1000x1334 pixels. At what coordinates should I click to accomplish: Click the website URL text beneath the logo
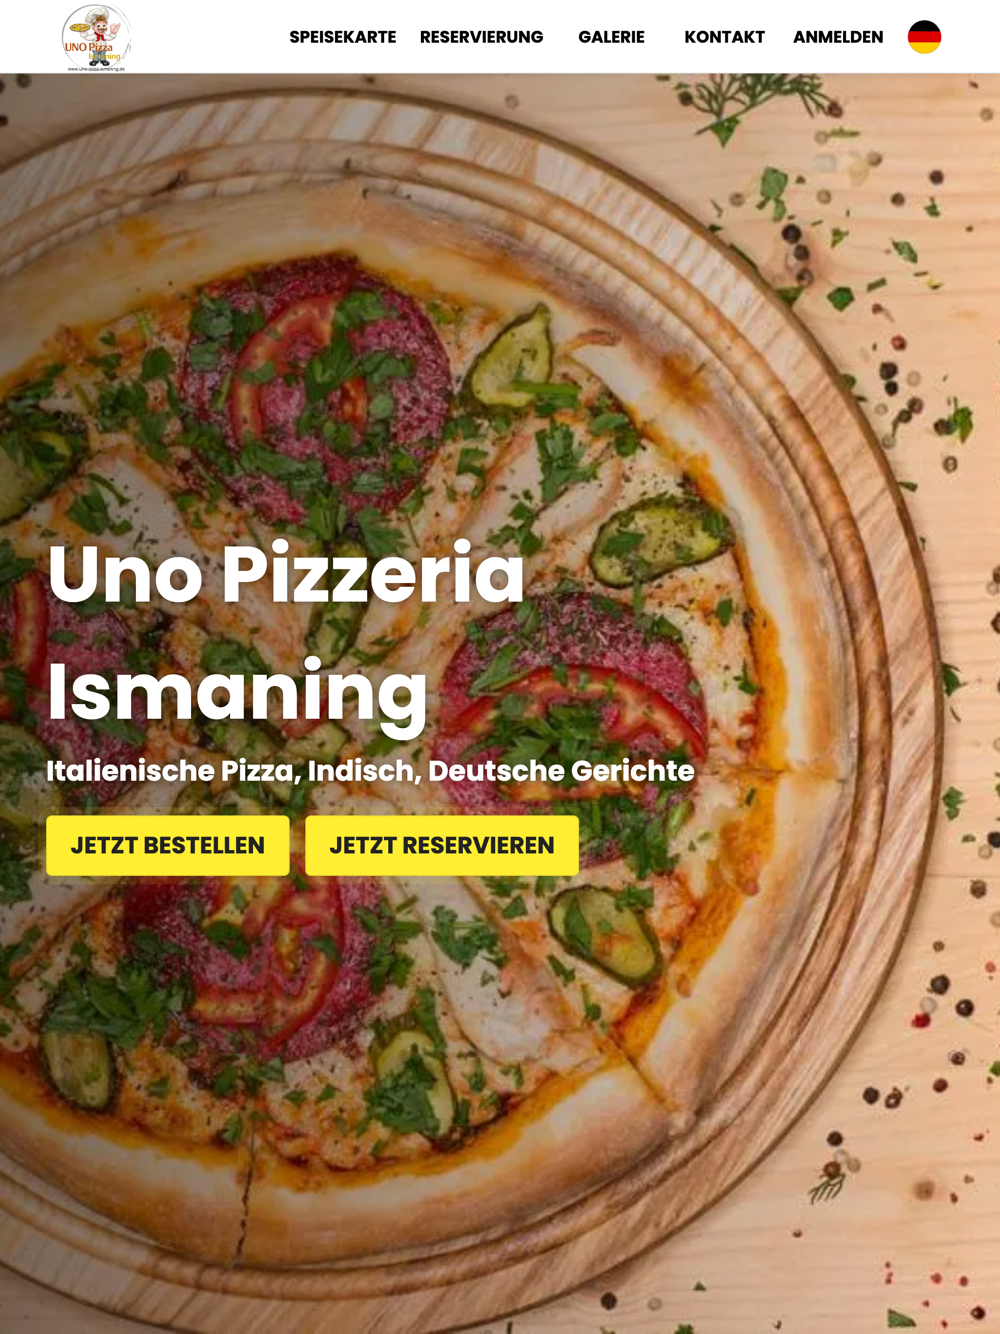(96, 69)
